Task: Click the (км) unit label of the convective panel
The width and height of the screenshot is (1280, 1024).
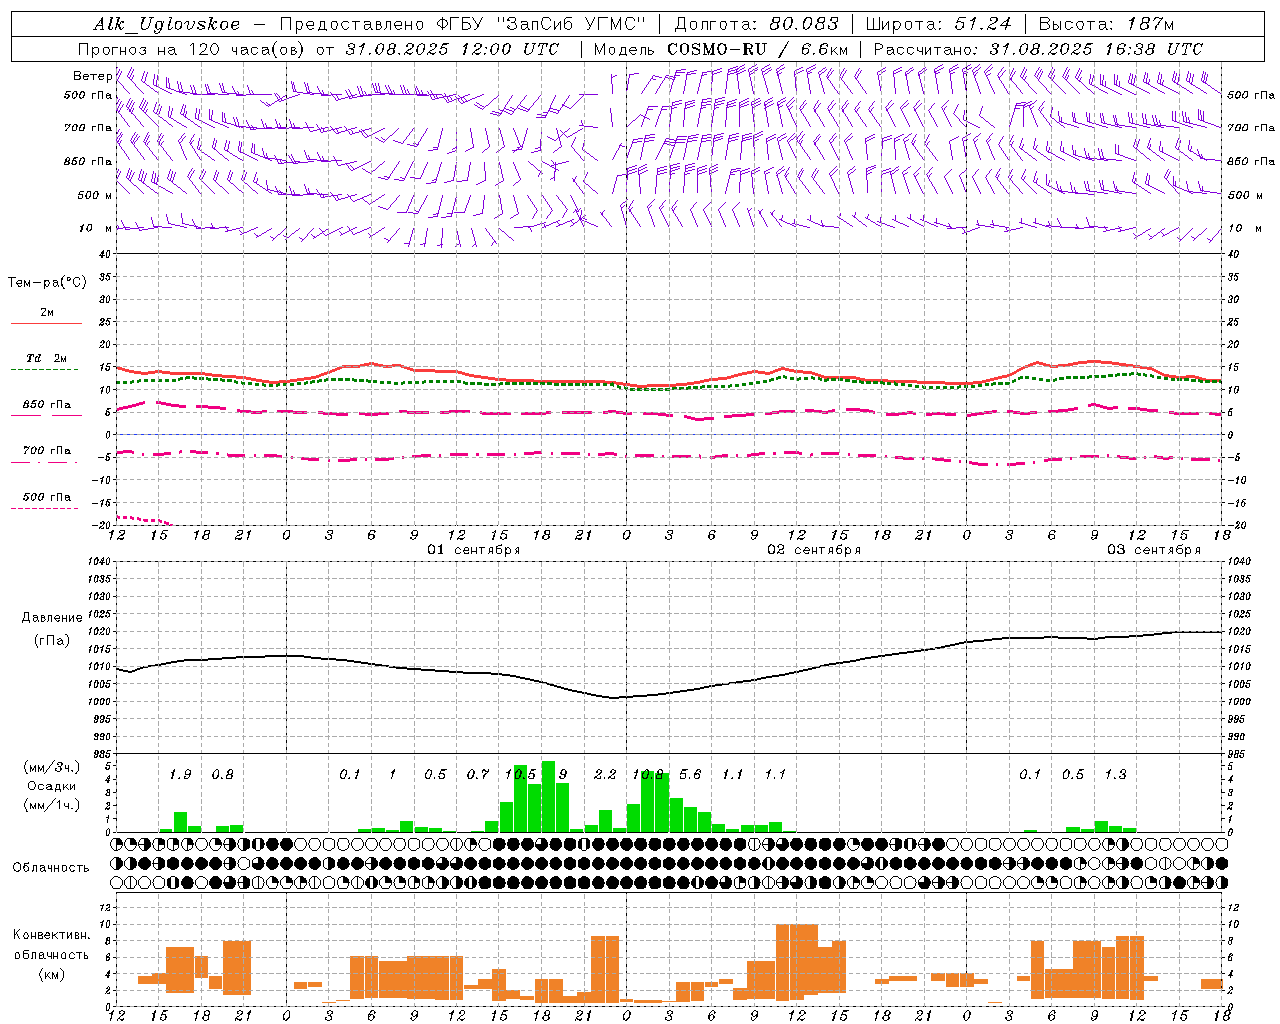Action: point(51,974)
